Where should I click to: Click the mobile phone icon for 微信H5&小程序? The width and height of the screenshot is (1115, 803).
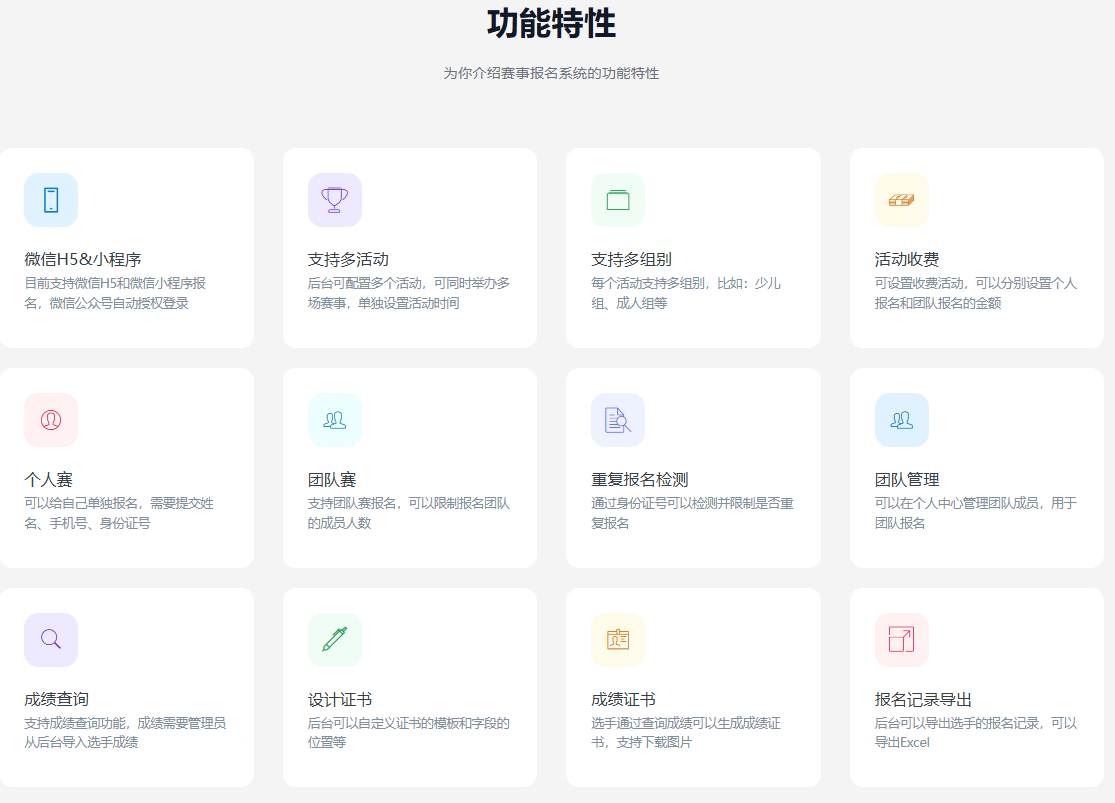[50, 200]
